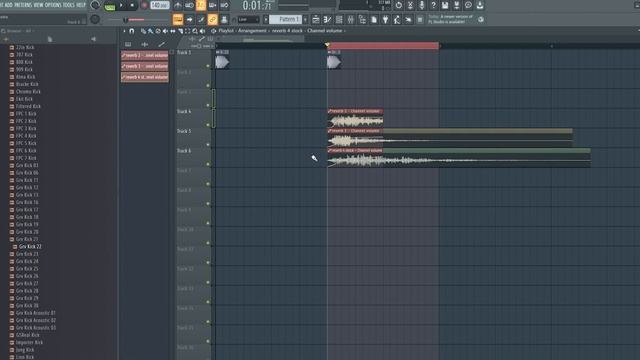Toggle the green Pat/Song mode switch
The image size is (640, 360).
click(x=109, y=6)
